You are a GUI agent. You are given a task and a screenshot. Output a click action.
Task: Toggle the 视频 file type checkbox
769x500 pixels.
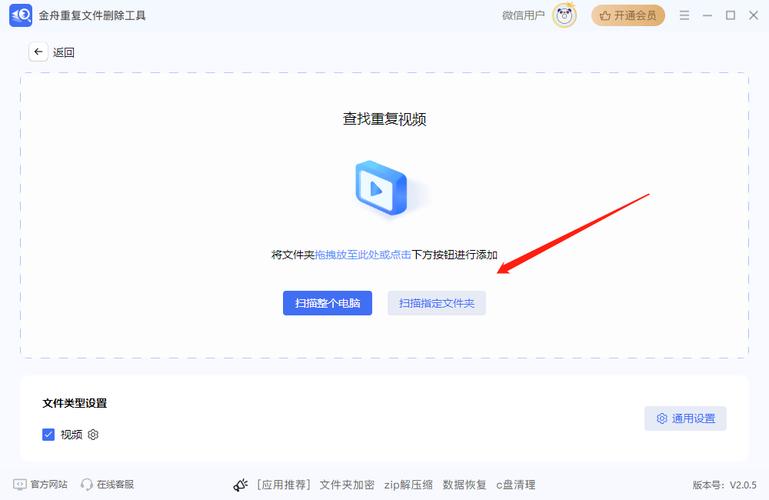[x=48, y=434]
